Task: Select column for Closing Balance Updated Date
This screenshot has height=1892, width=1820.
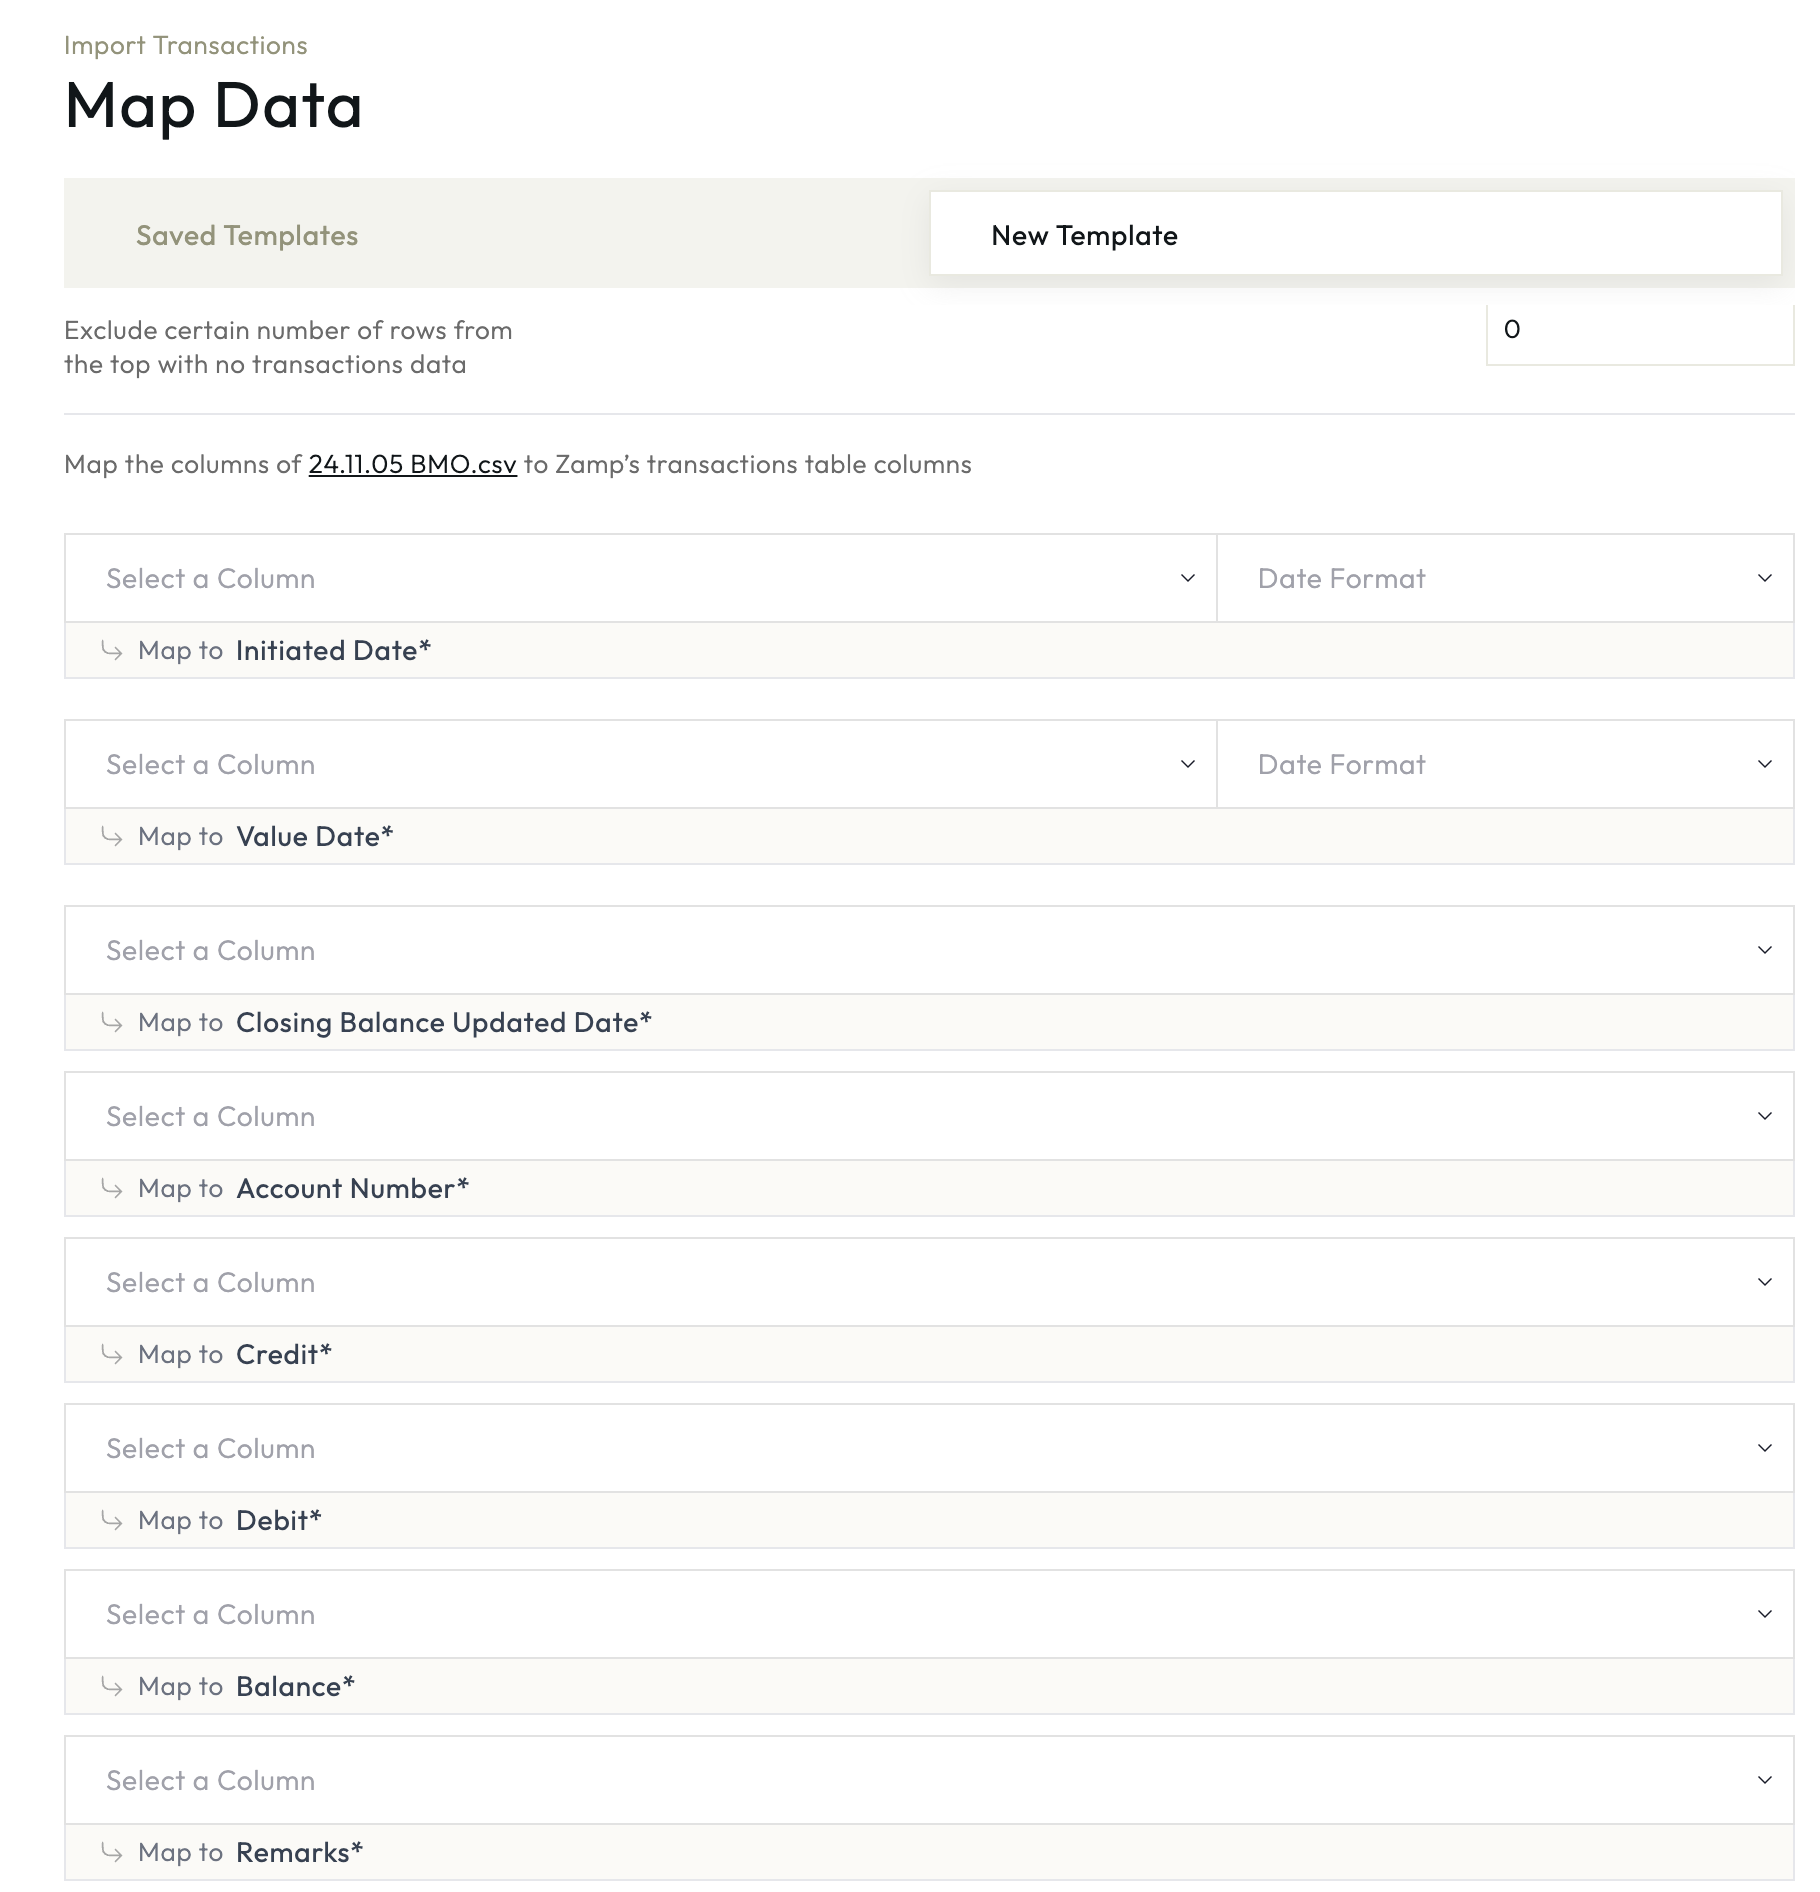Action: click(928, 951)
